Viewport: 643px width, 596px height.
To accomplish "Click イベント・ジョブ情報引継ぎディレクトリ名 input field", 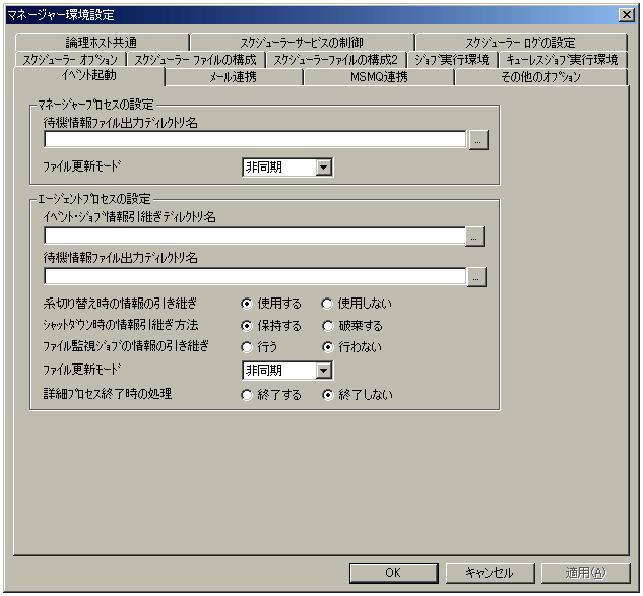I will click(x=255, y=236).
